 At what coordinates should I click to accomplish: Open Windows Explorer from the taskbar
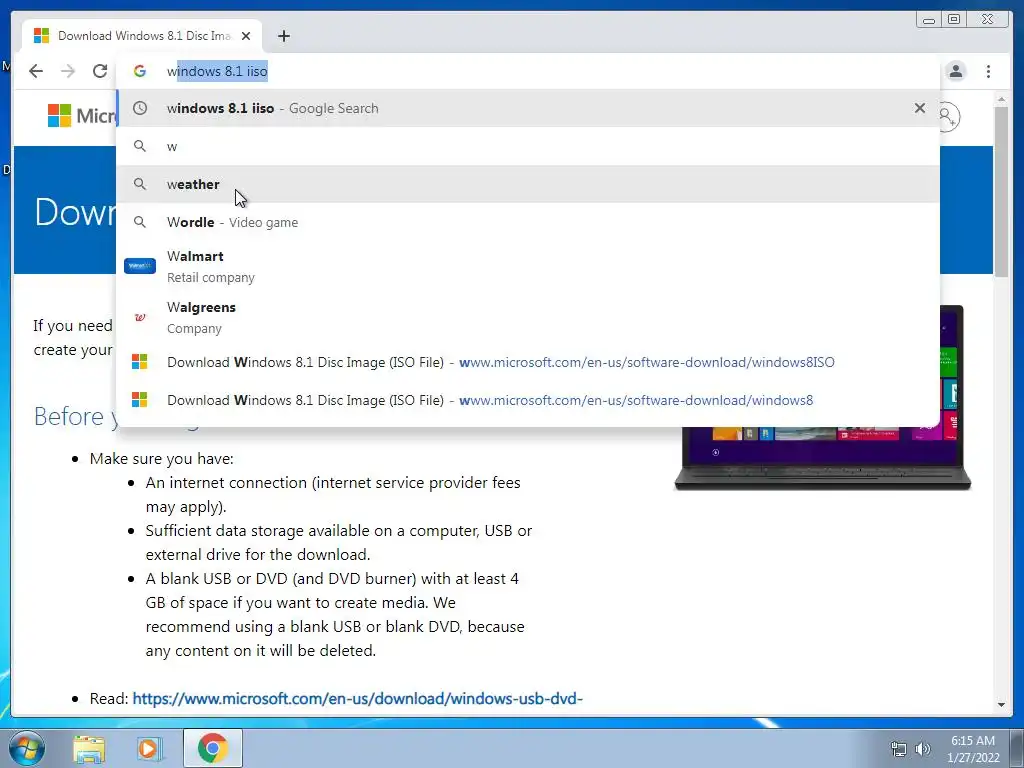89,749
